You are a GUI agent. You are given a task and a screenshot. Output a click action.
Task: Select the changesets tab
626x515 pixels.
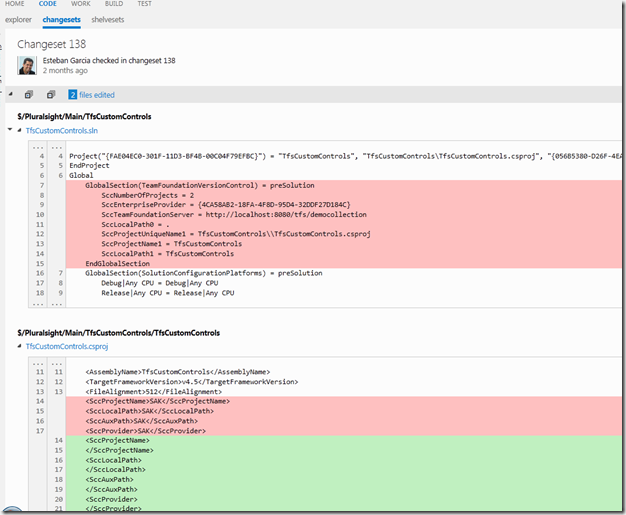point(61,20)
